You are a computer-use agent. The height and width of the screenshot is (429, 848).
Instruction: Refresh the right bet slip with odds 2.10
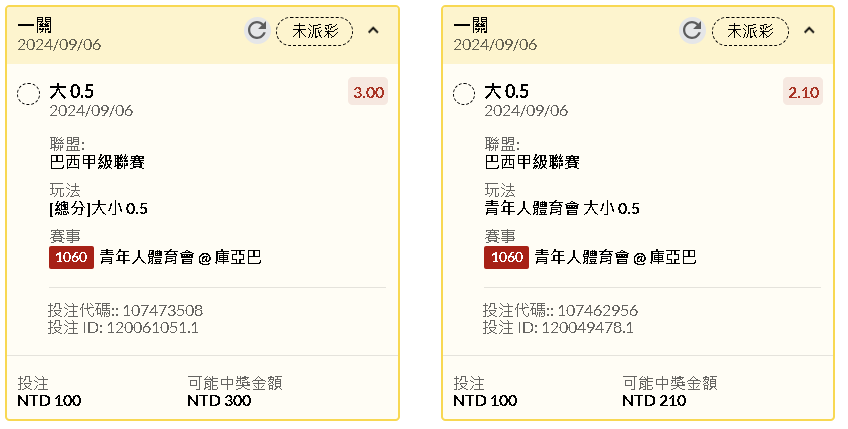692,30
